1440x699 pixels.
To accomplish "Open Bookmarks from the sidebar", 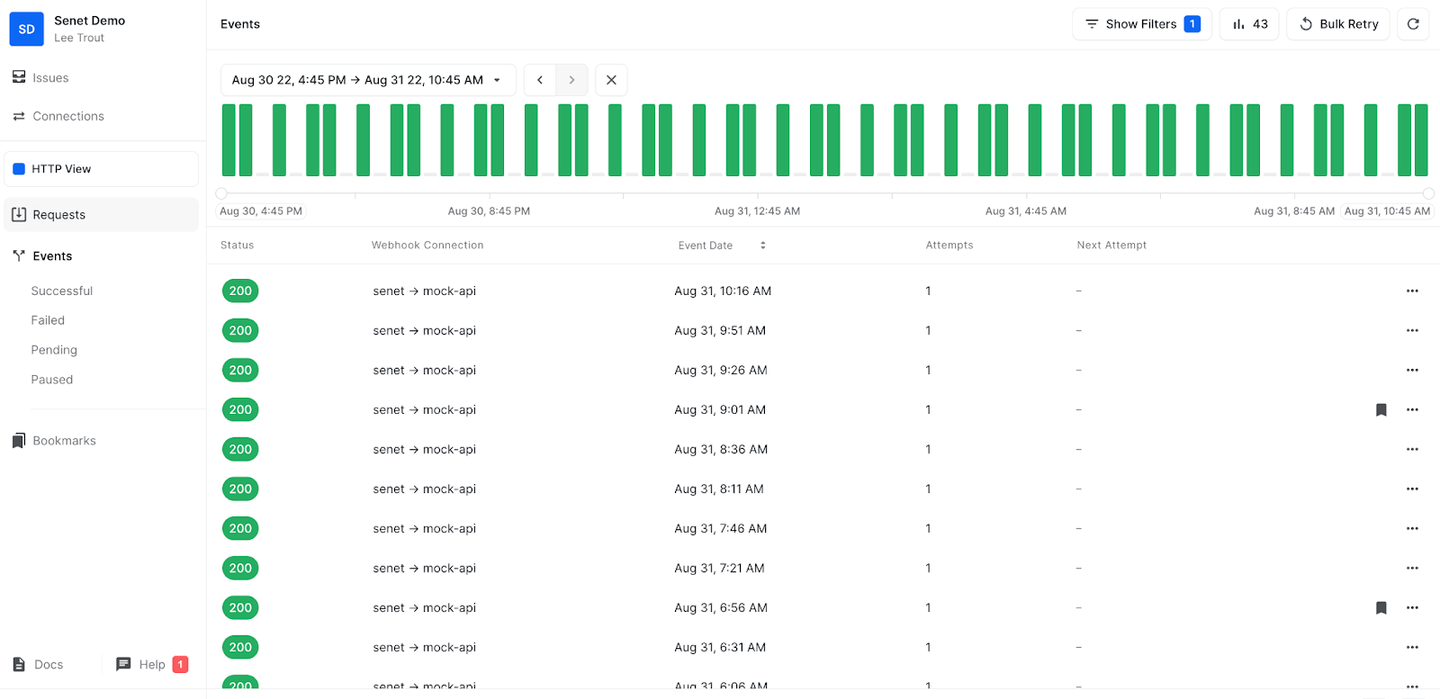I will [65, 440].
